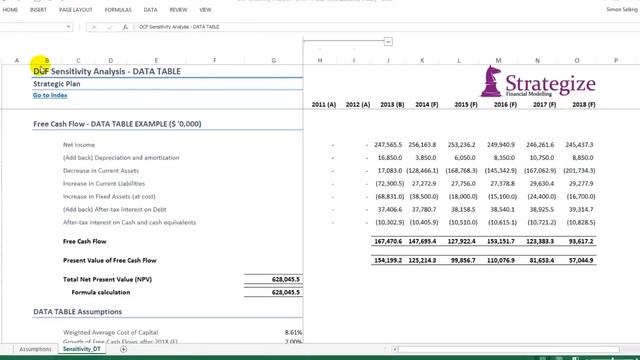Select column J header
Image resolution: width=640 pixels, height=360 pixels.
pyautogui.click(x=388, y=60)
